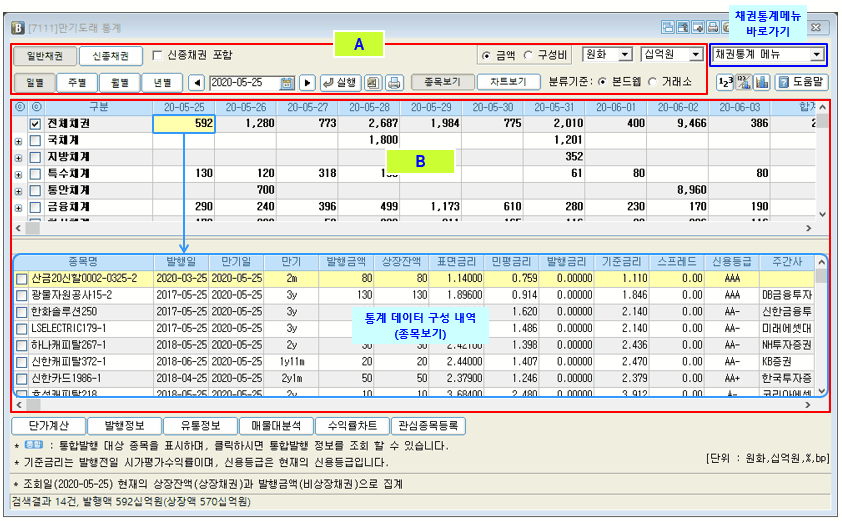842x521 pixels.
Task: Go to previous date with left arrow
Action: click(197, 83)
